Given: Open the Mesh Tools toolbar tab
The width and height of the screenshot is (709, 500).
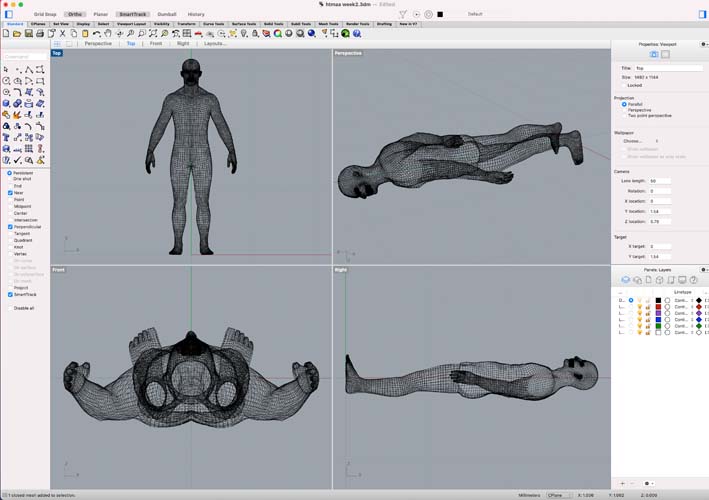Looking at the screenshot, I should click(x=328, y=24).
